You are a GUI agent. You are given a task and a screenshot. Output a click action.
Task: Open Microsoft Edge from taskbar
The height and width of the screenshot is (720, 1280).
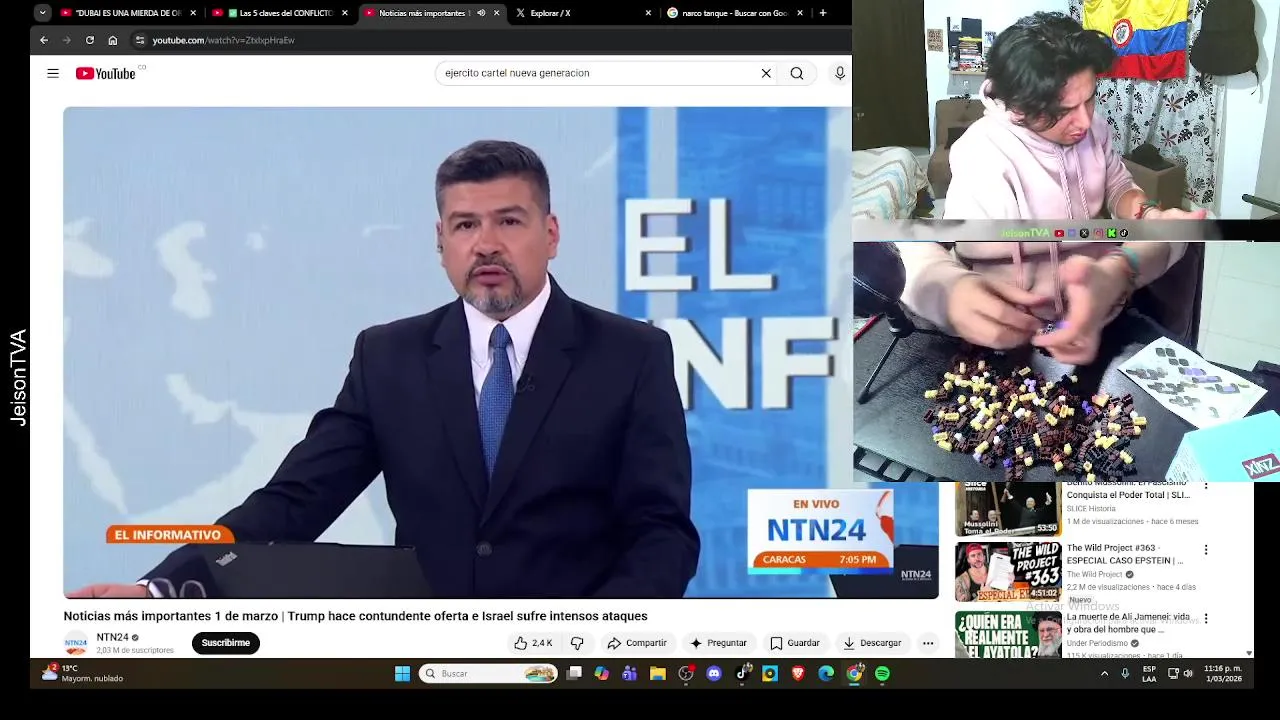click(826, 674)
